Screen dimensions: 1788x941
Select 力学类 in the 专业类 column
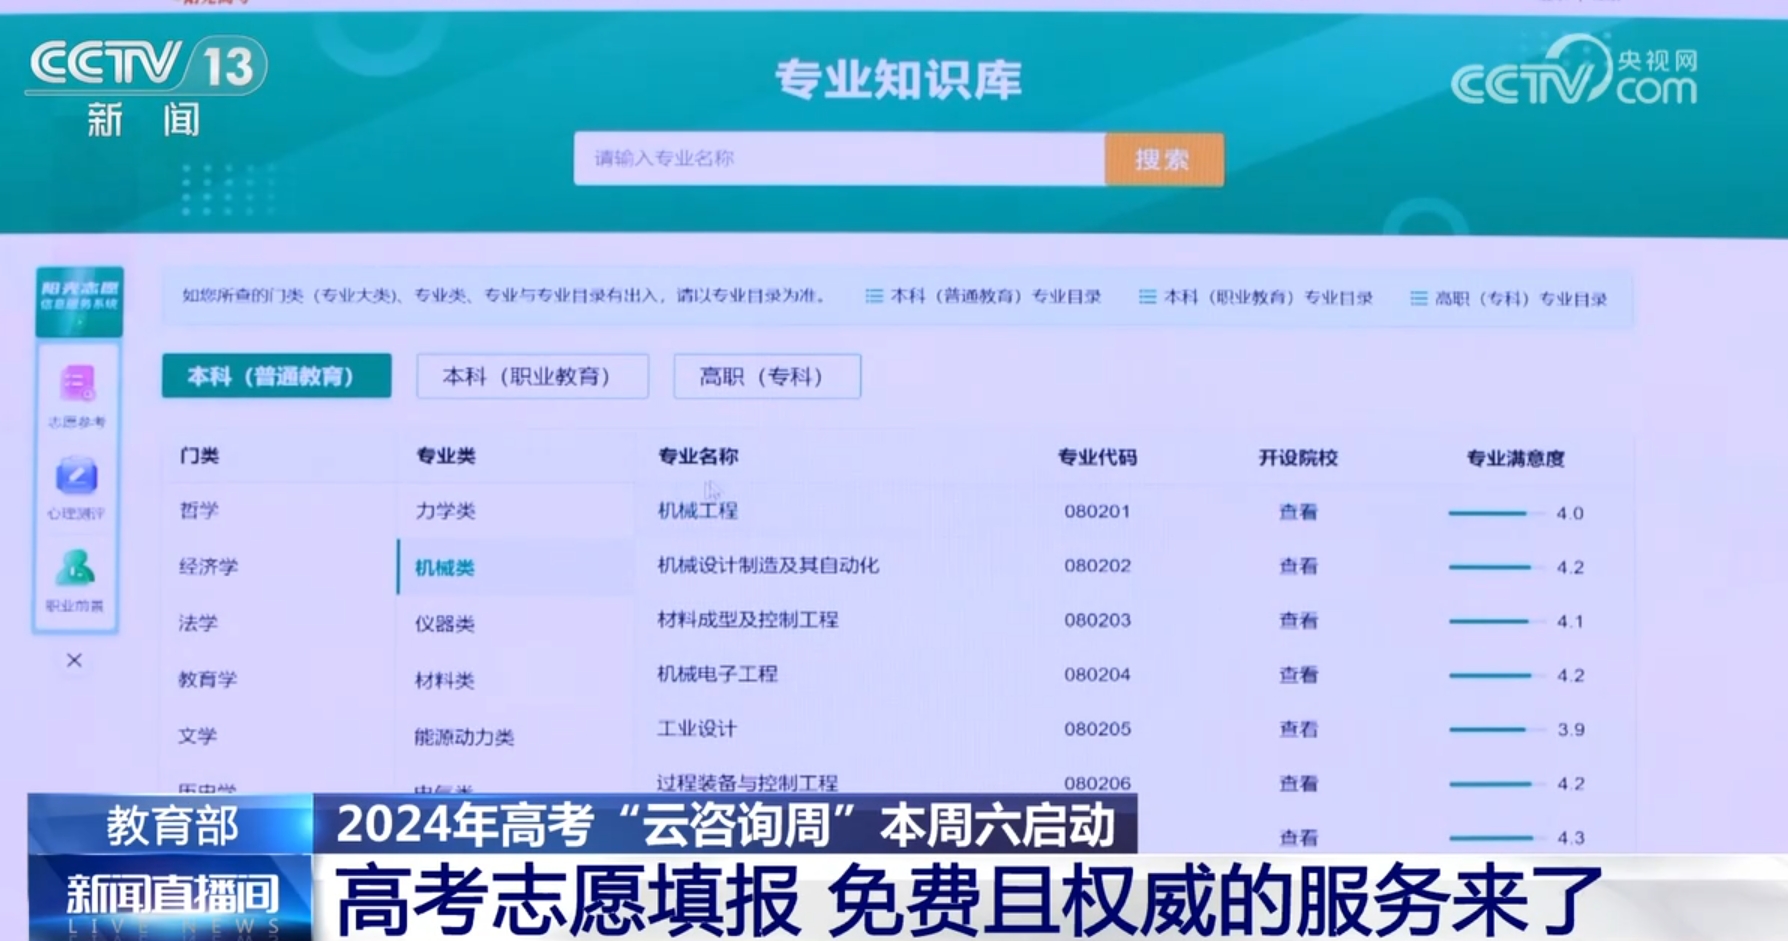pyautogui.click(x=445, y=511)
